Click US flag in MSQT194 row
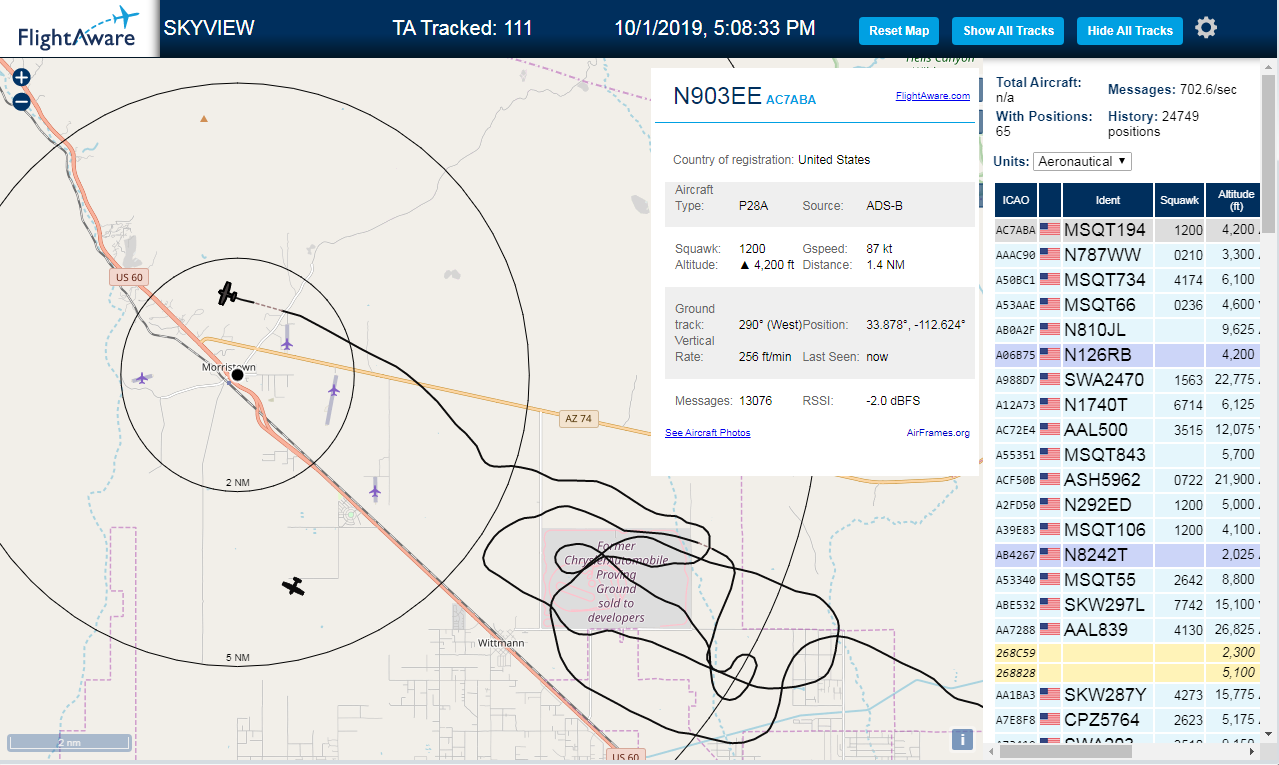 coord(1050,229)
